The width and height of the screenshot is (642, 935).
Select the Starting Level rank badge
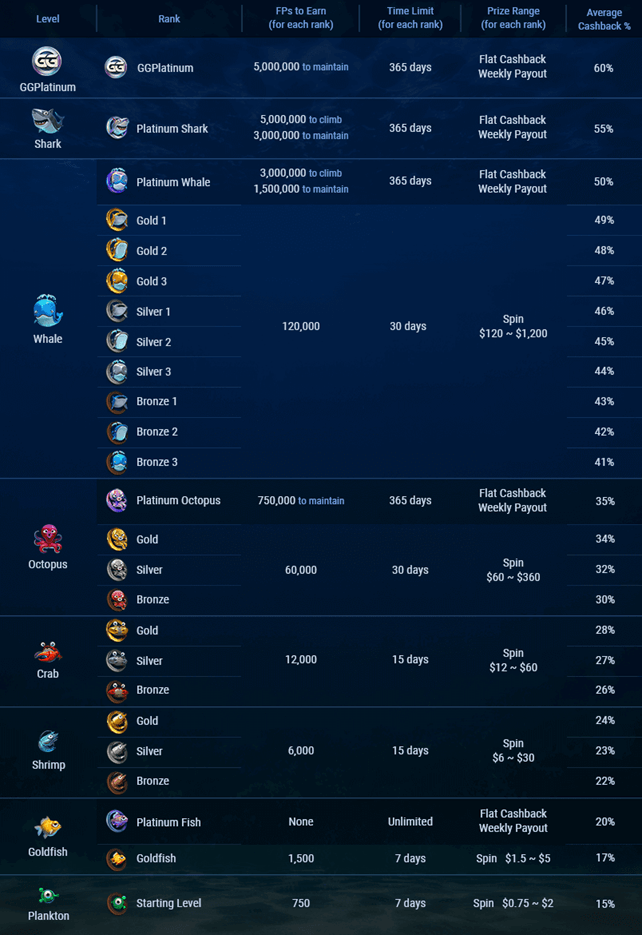tap(117, 903)
